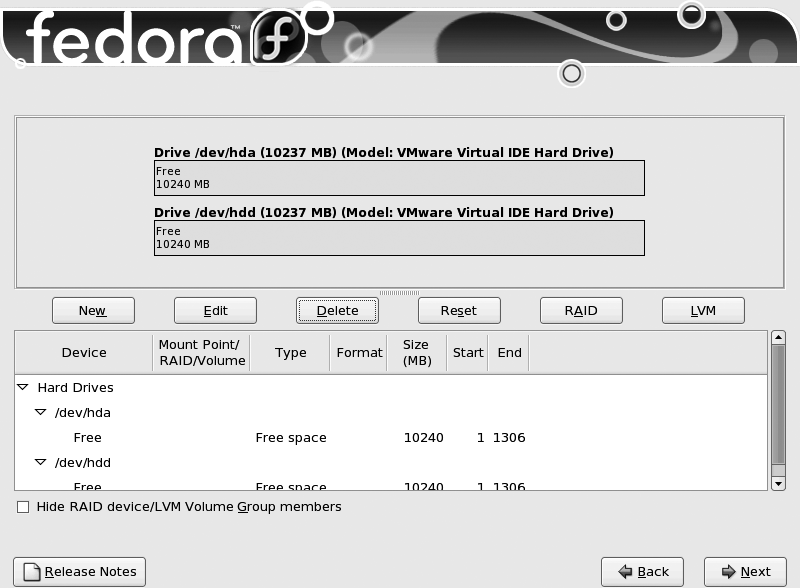The image size is (800, 588).
Task: Collapse the /dev/hda device entry
Action: click(x=40, y=412)
